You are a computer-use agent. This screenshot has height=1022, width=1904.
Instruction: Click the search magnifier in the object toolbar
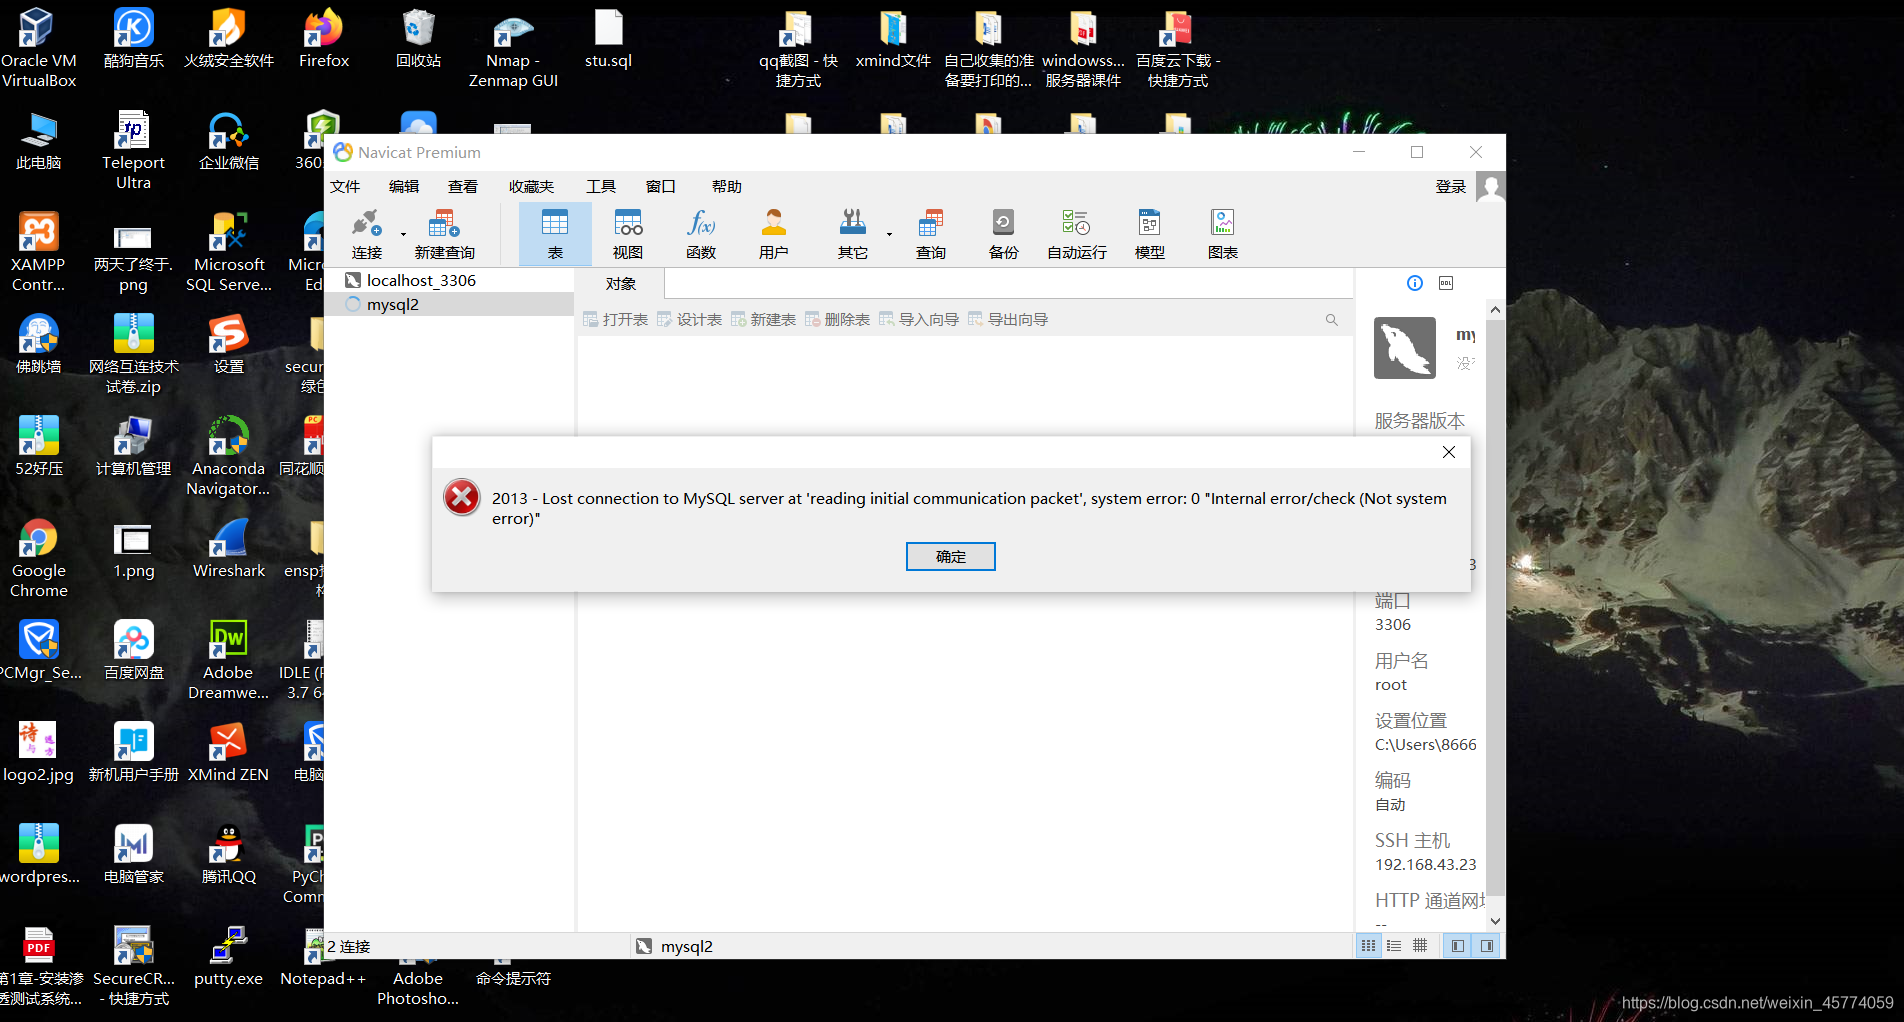pos(1332,320)
